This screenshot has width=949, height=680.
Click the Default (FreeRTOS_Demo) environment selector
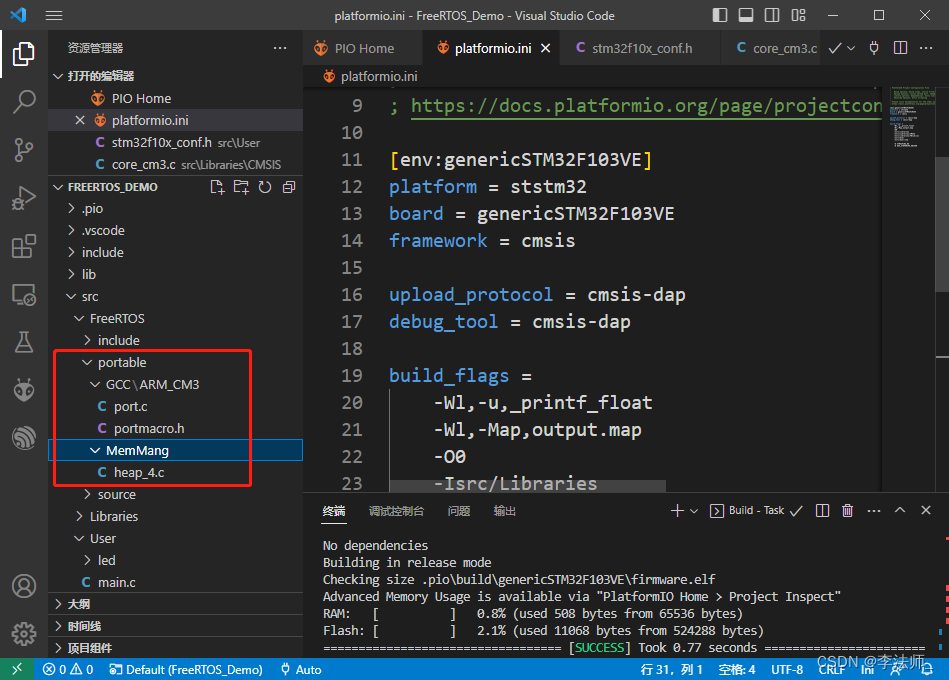point(186,669)
